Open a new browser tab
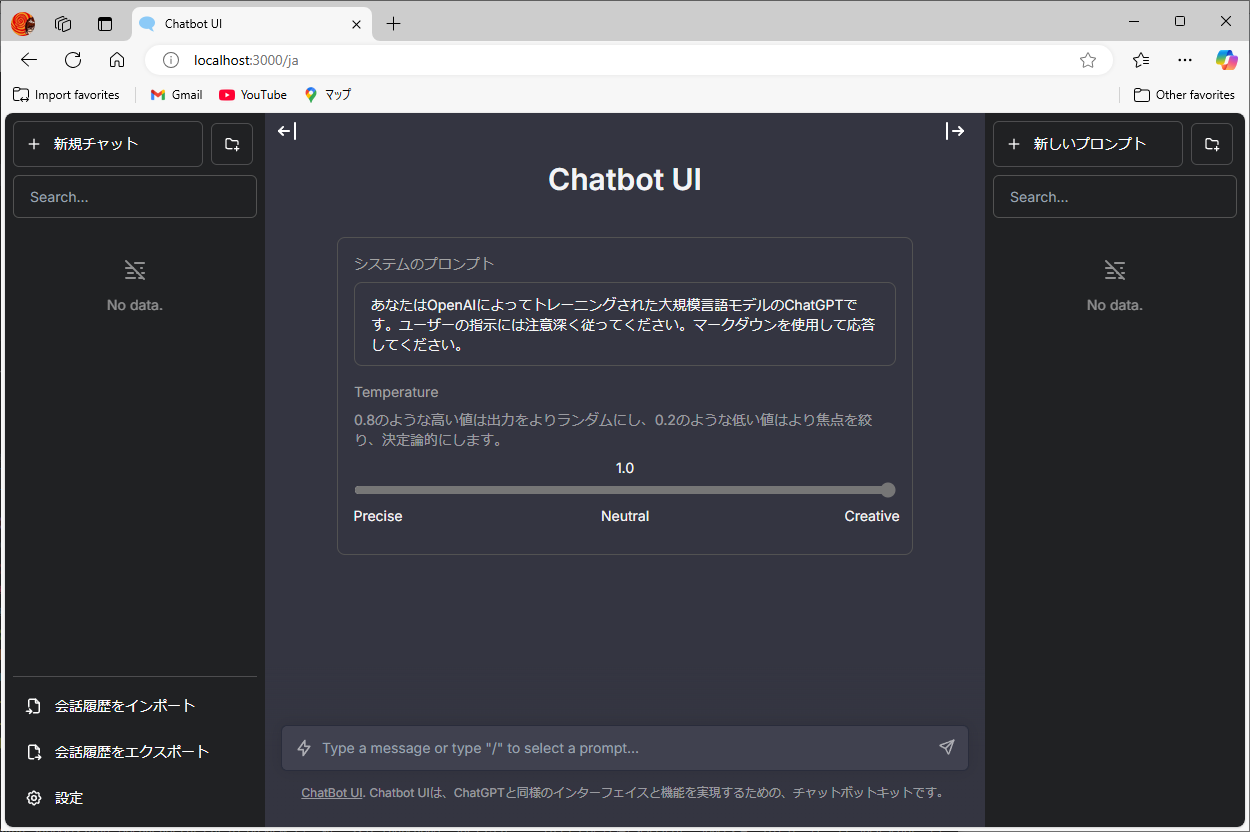This screenshot has width=1250, height=832. click(x=394, y=24)
